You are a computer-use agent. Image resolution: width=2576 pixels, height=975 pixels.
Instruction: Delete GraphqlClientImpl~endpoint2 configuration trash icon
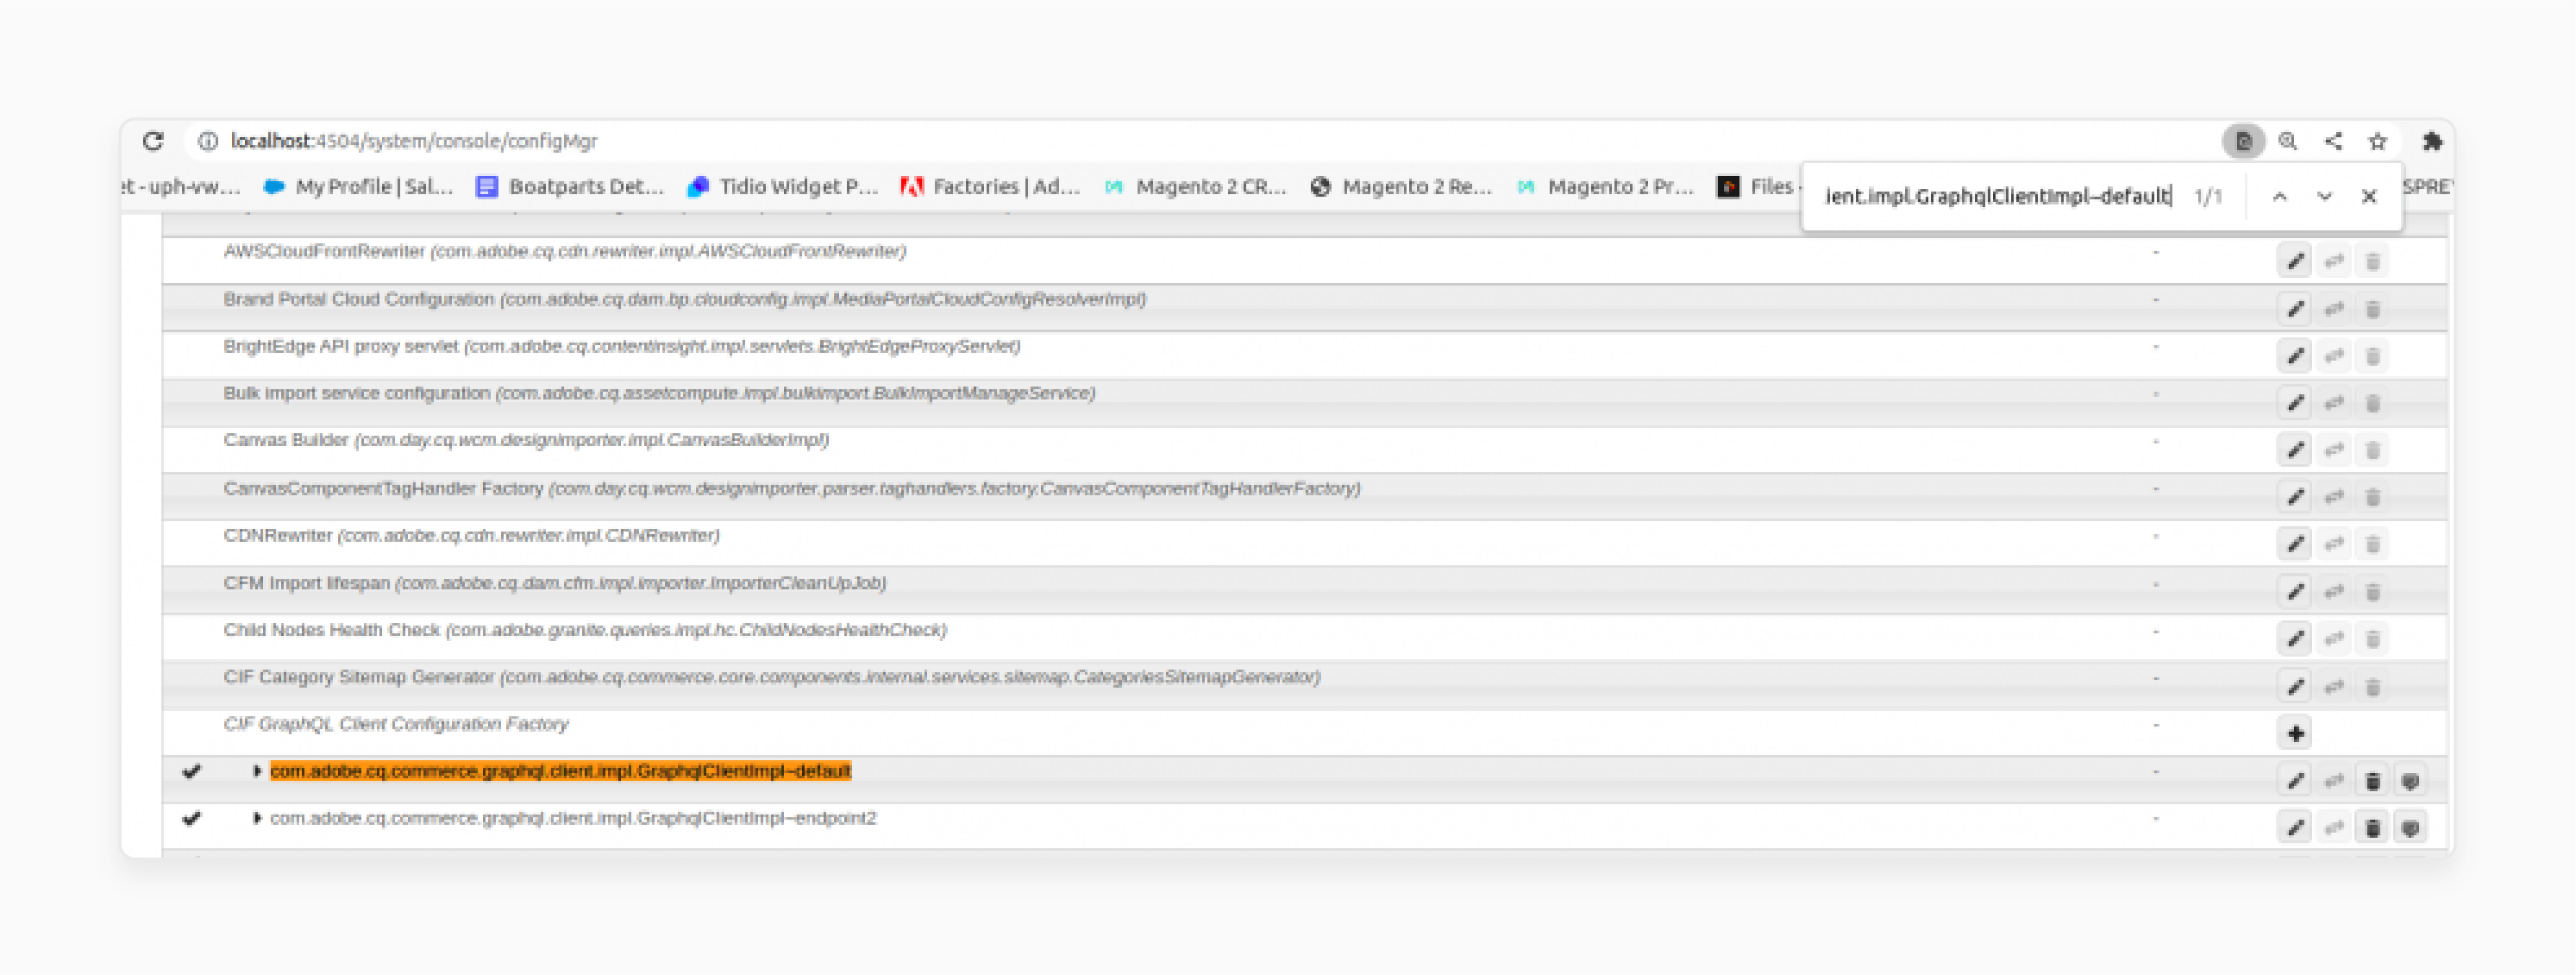coord(2372,827)
